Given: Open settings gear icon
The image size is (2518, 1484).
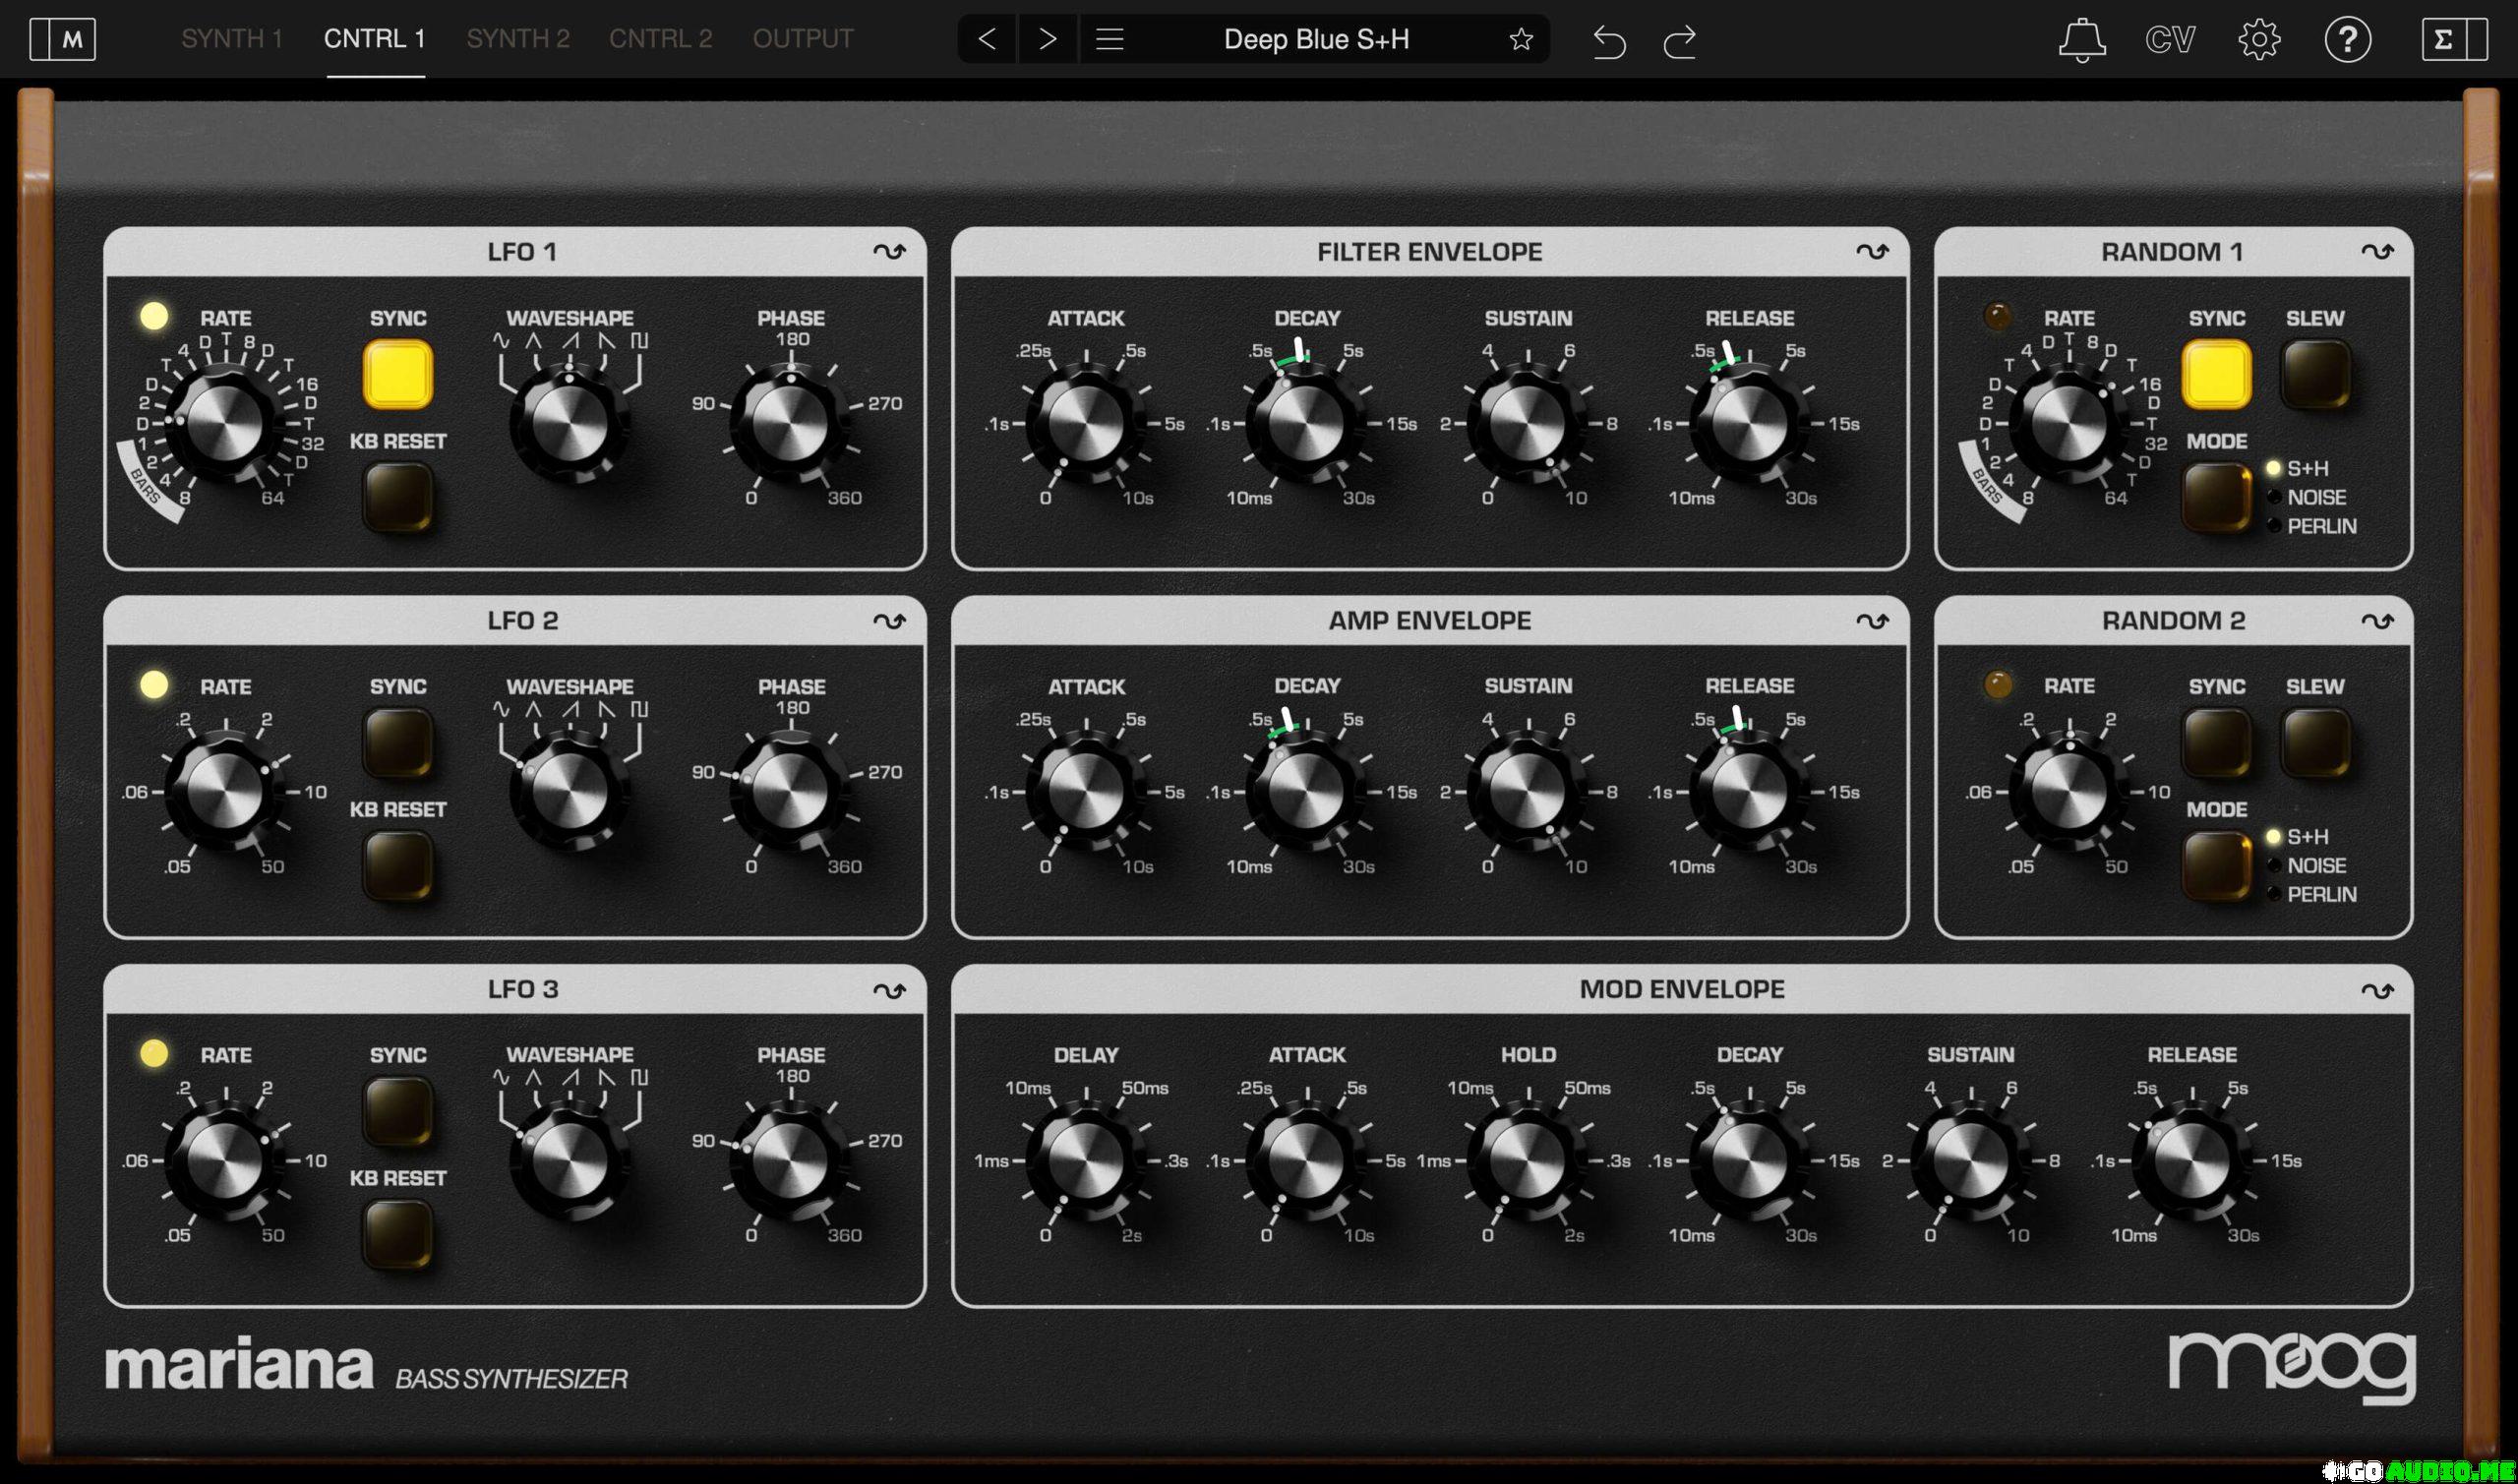Looking at the screenshot, I should click(x=2258, y=40).
